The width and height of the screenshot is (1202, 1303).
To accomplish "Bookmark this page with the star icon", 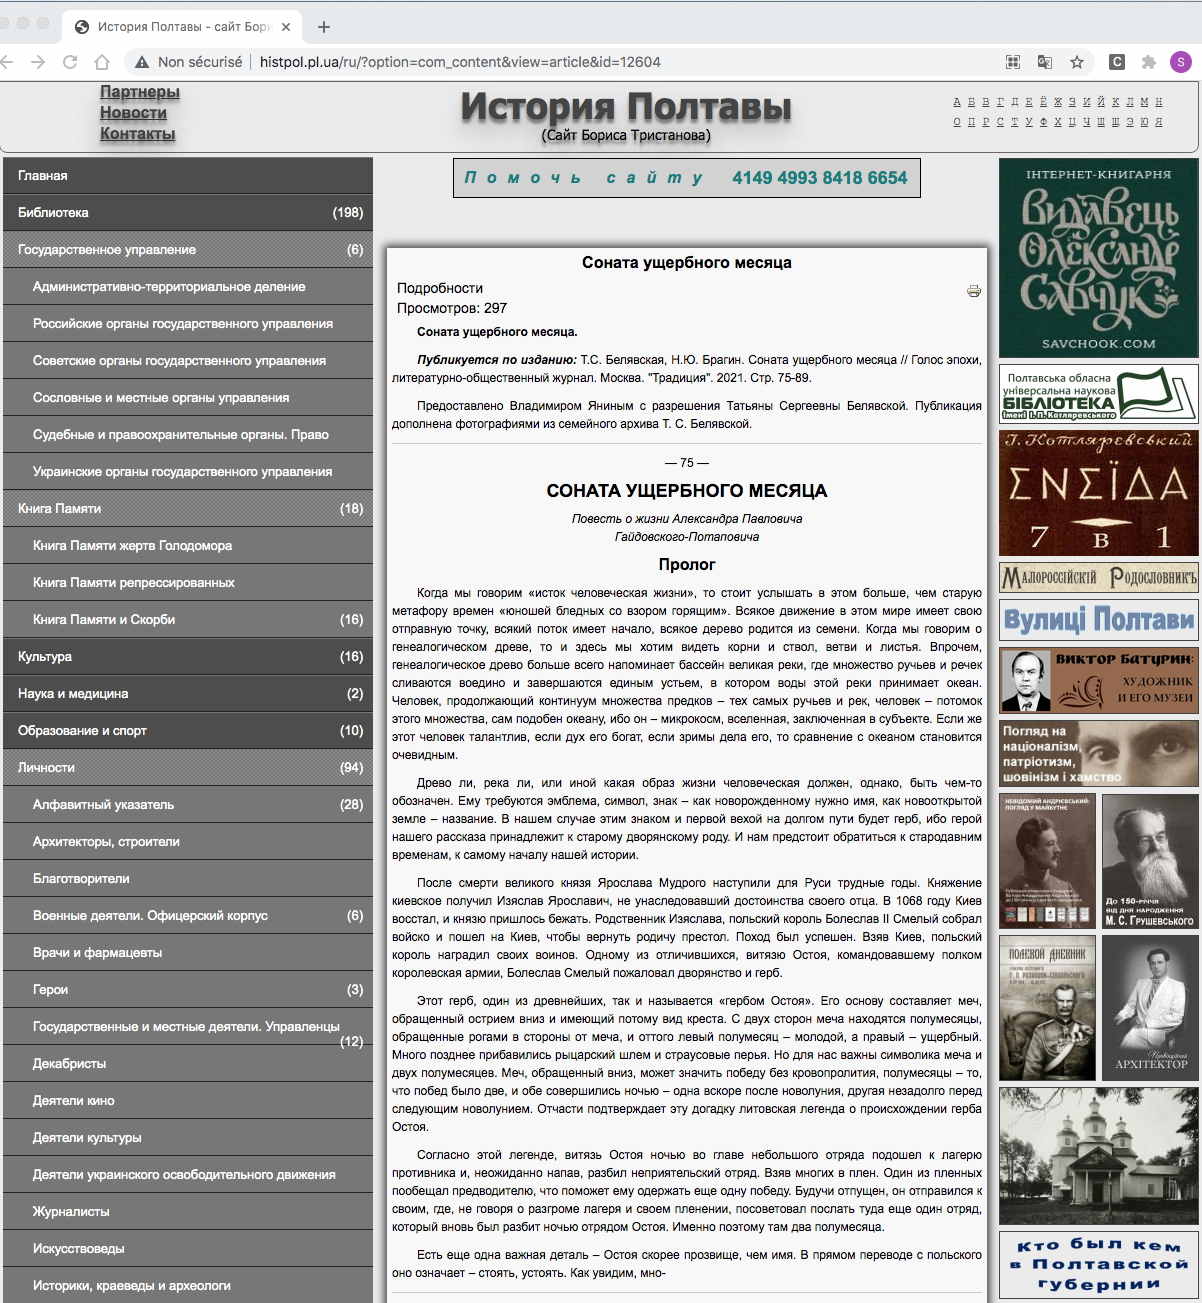I will pyautogui.click(x=1077, y=62).
